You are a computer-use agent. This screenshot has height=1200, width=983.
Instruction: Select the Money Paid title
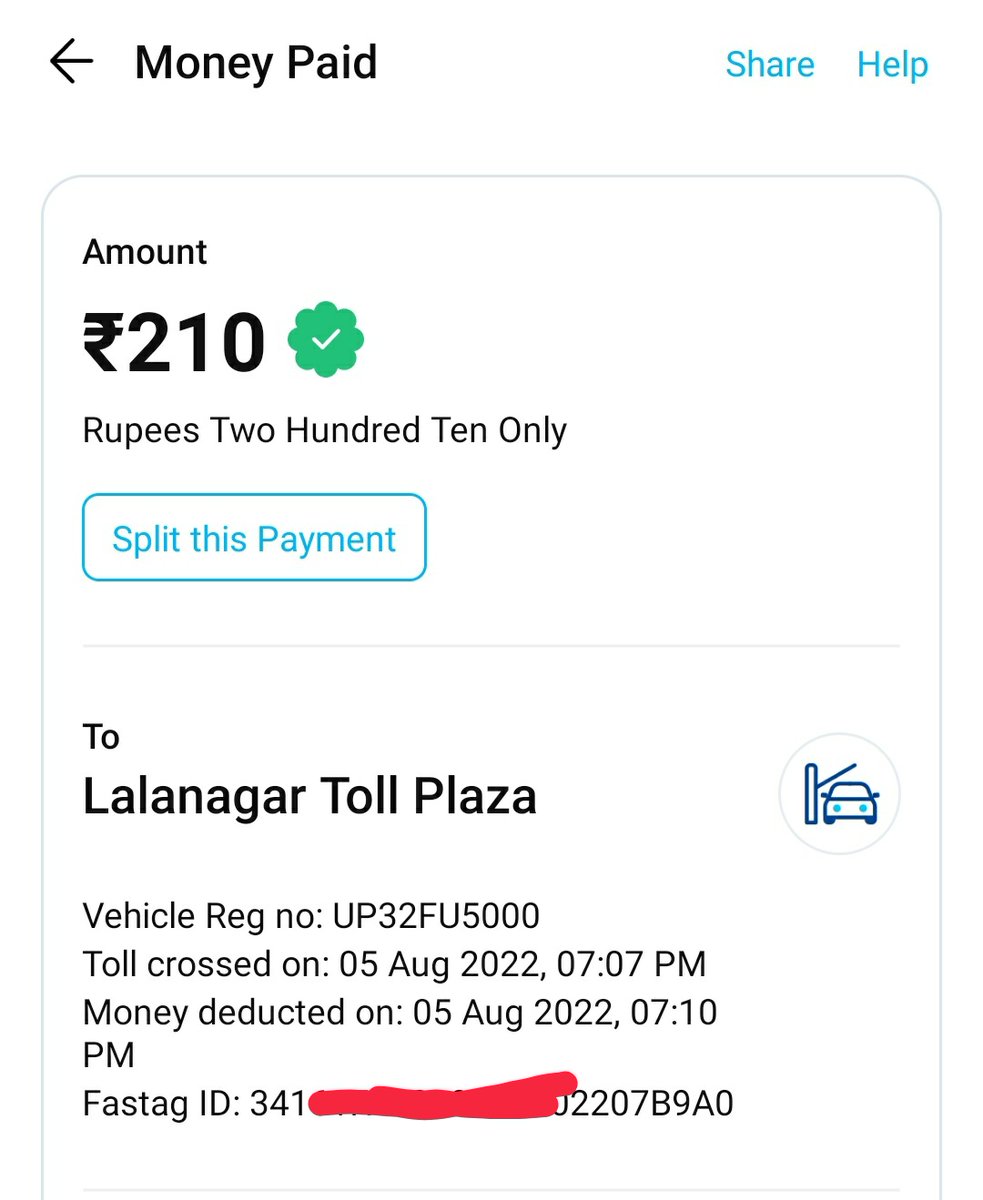(x=256, y=63)
